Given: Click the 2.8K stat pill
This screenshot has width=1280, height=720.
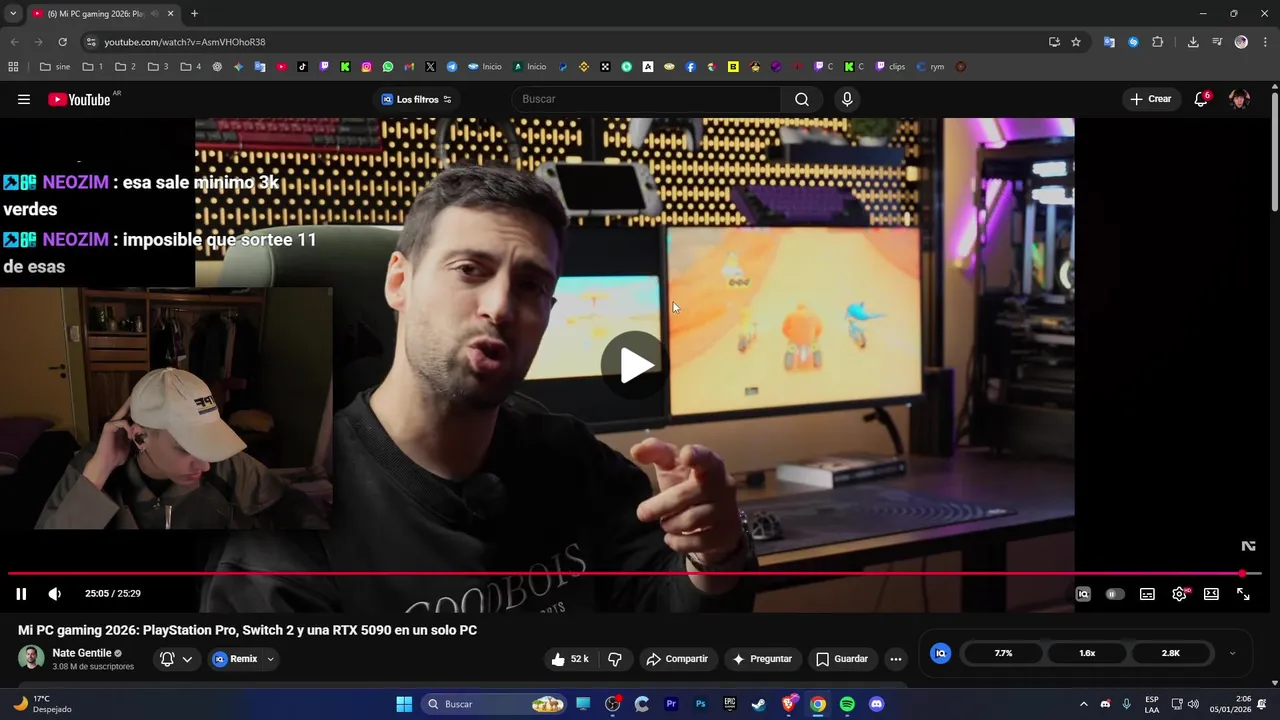Looking at the screenshot, I should coord(1171,653).
